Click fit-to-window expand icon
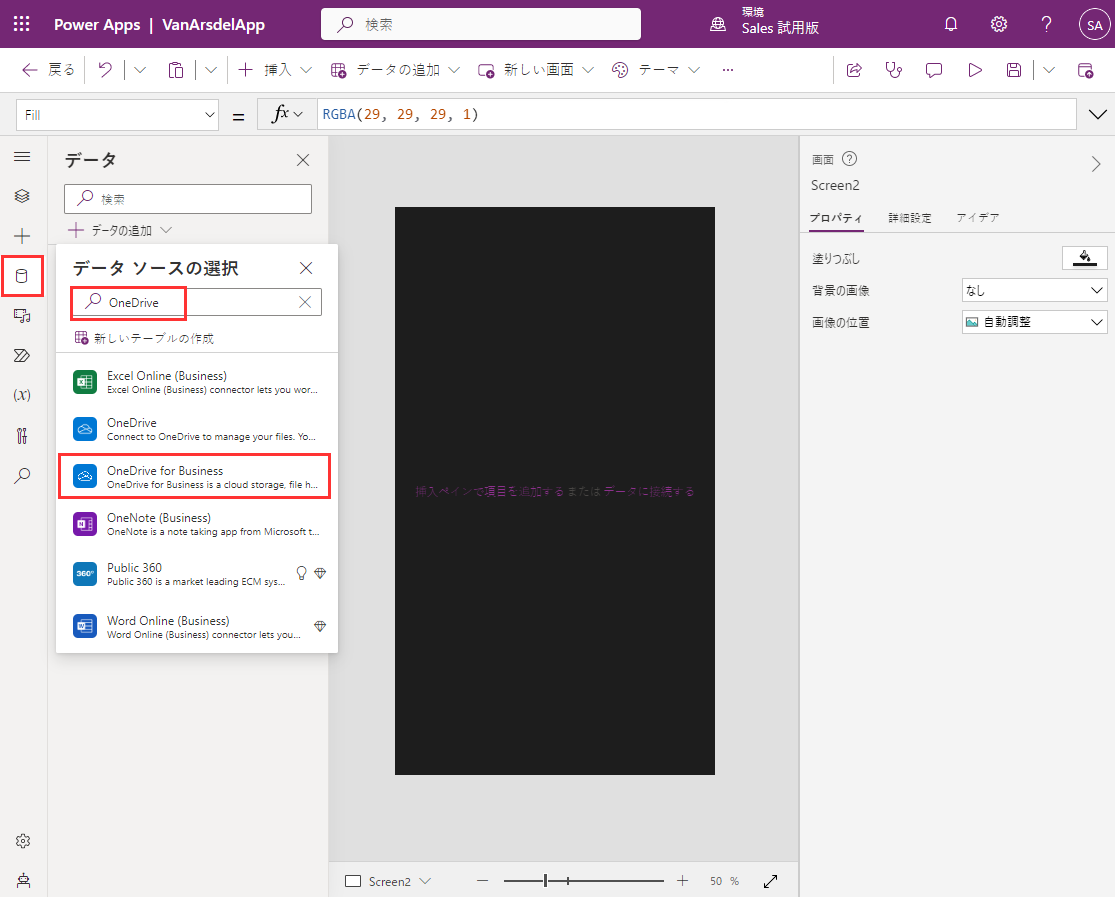This screenshot has height=897, width=1115. pos(770,881)
